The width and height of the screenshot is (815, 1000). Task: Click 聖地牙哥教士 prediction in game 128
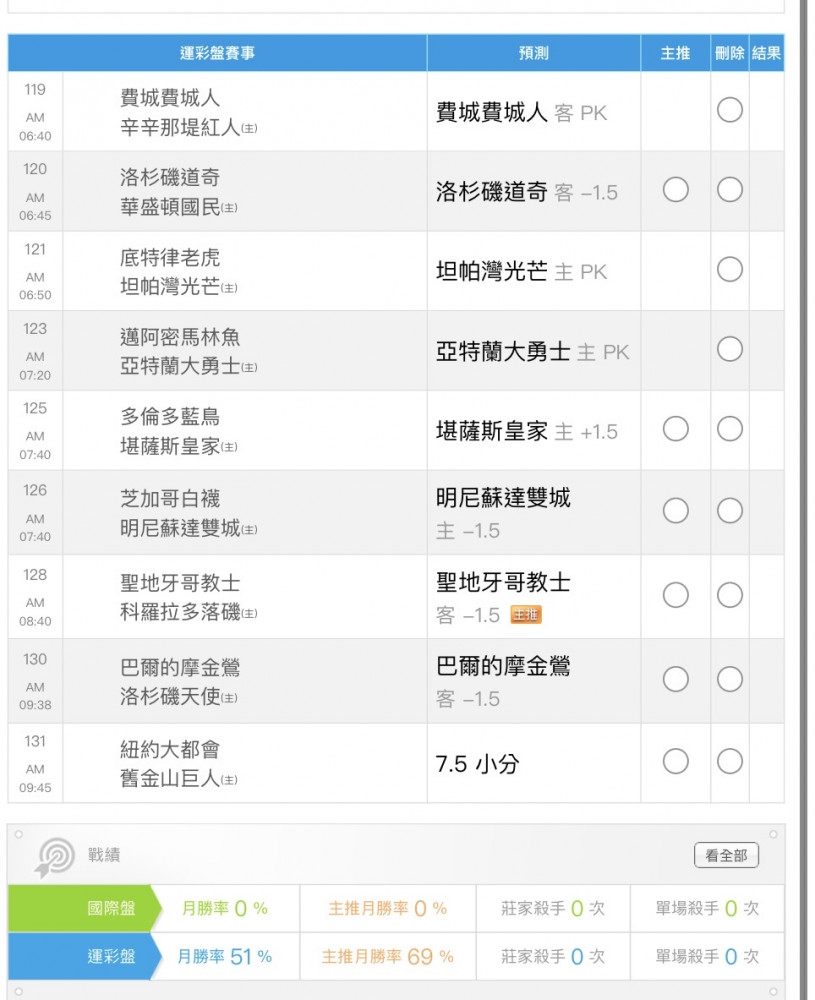(x=503, y=582)
